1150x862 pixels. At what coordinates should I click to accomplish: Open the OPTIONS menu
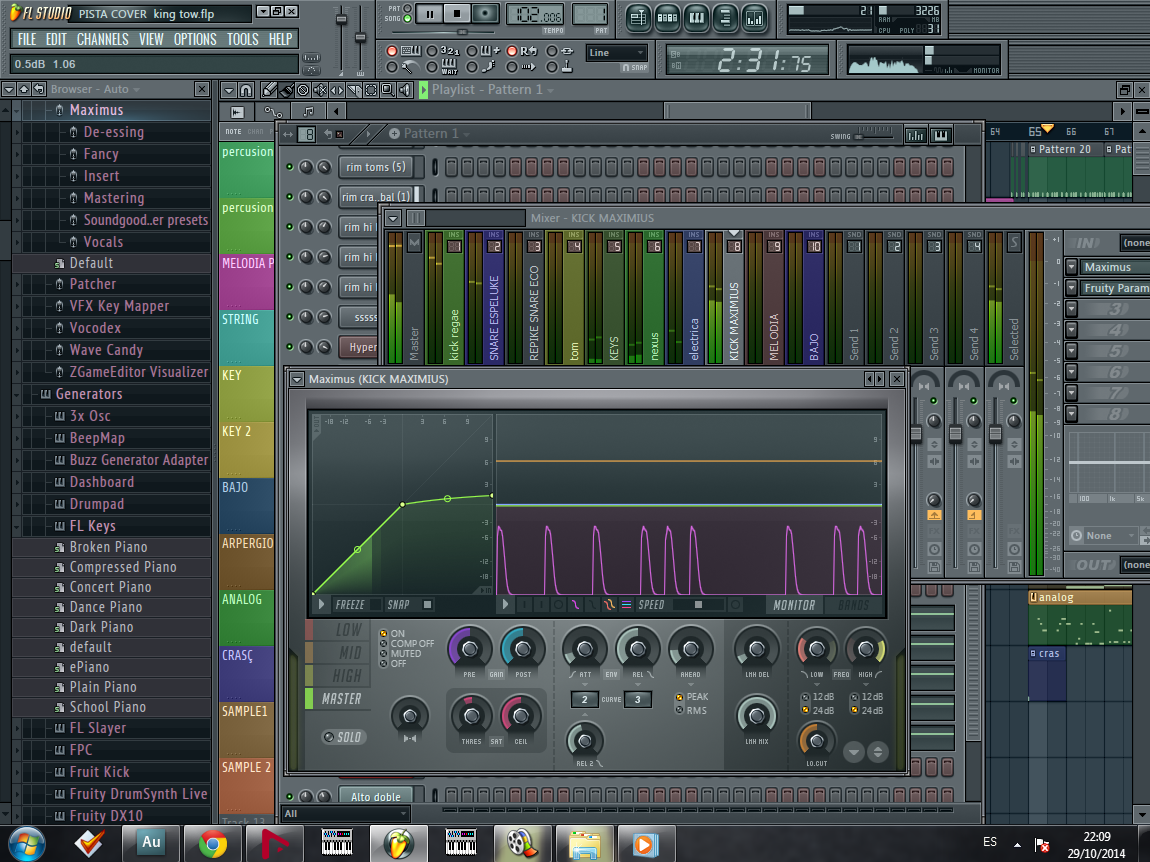195,40
